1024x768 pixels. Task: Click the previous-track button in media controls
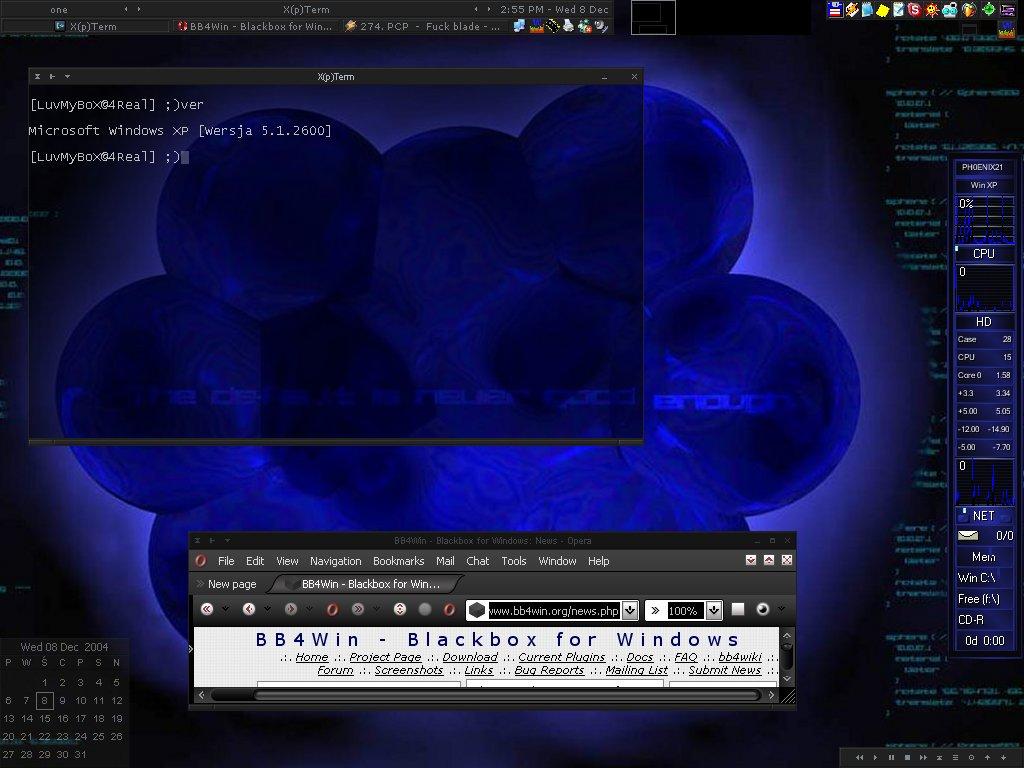pos(859,758)
